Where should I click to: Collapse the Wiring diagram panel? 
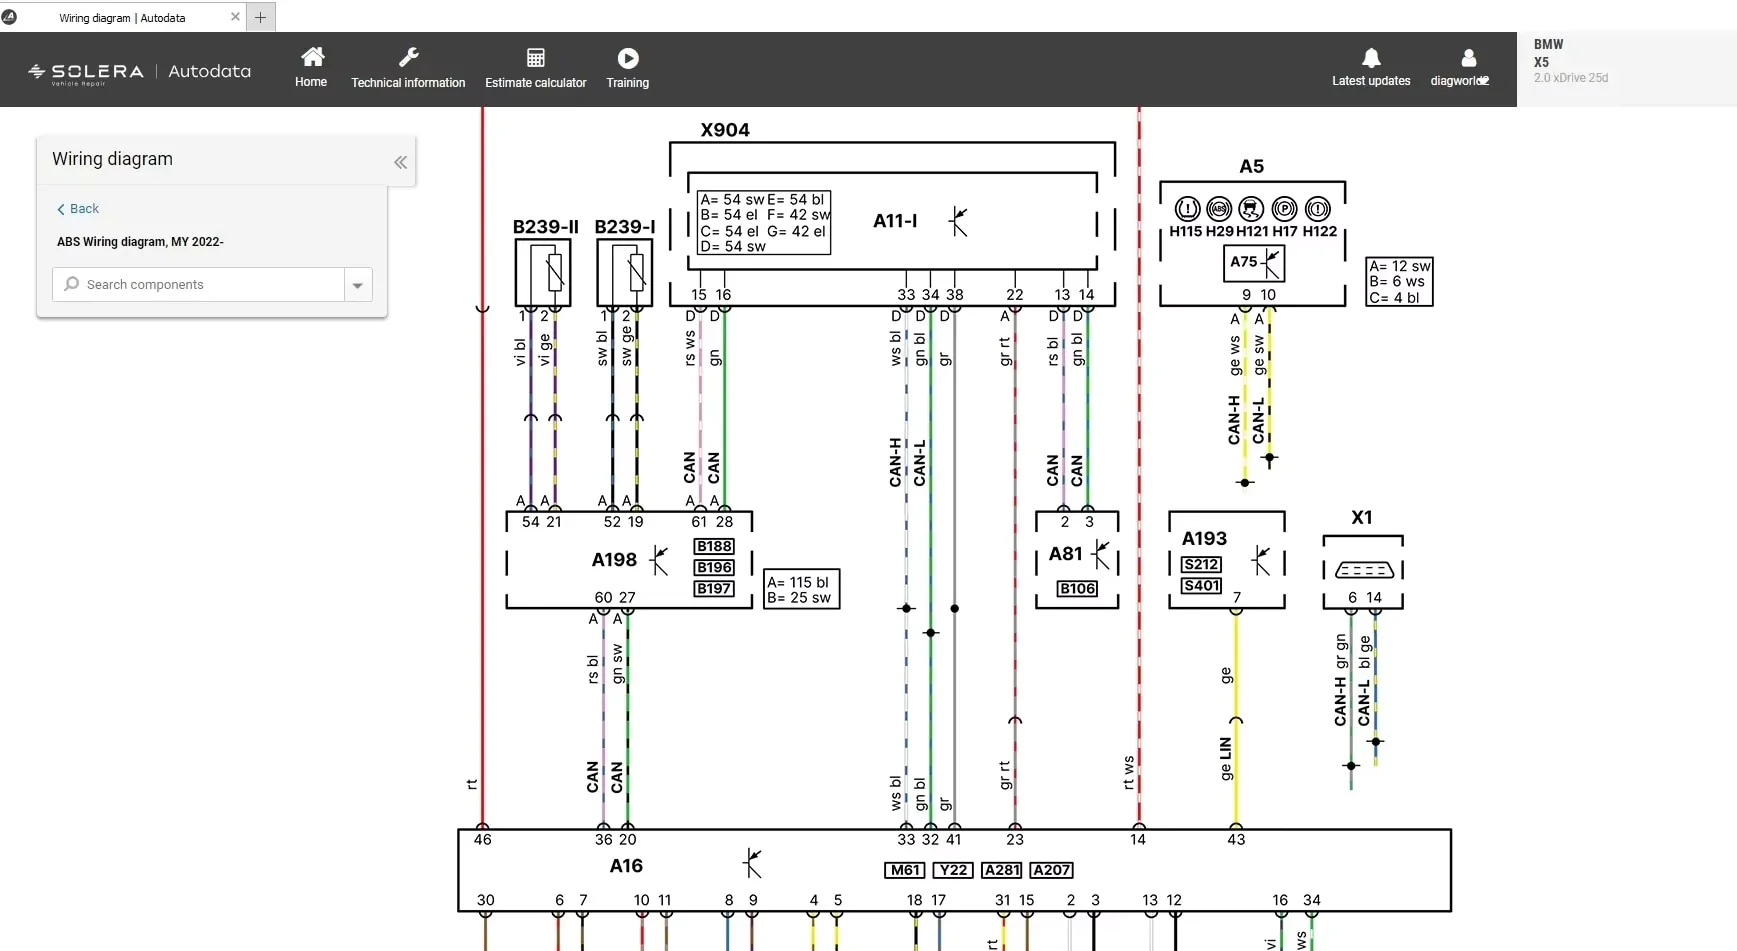(x=400, y=162)
